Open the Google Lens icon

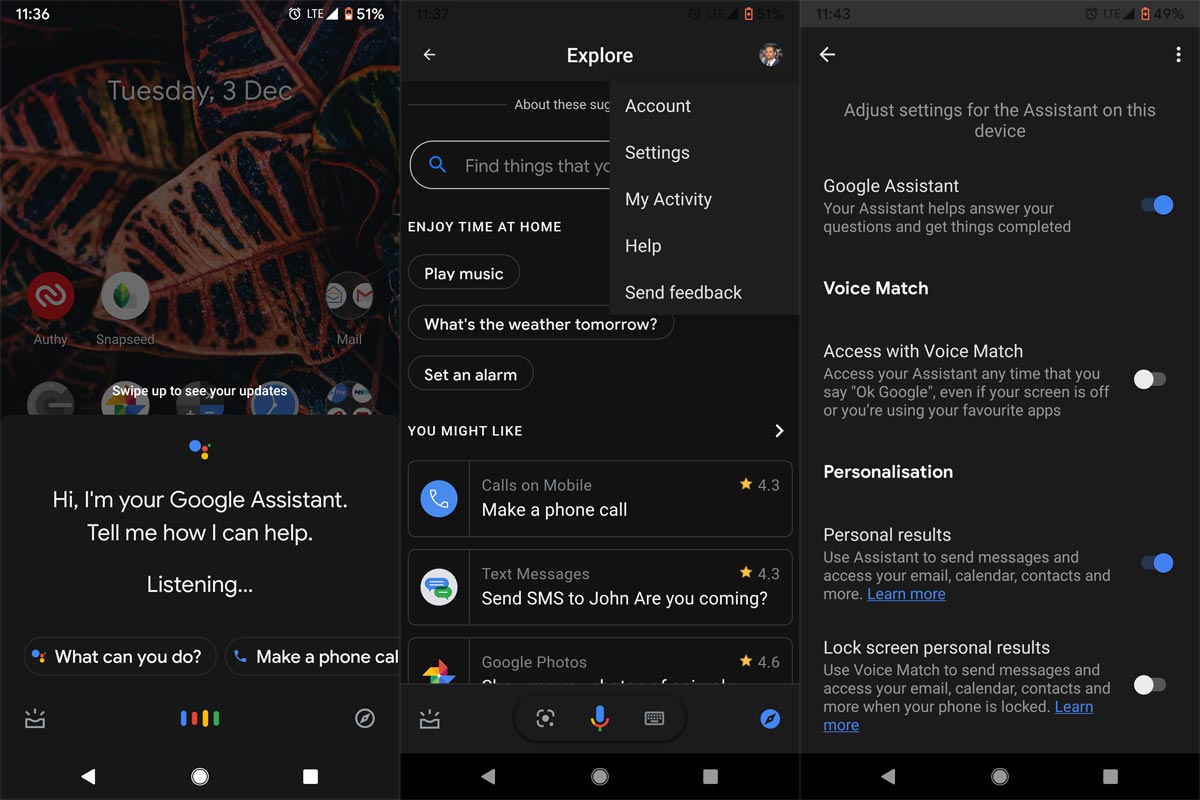click(x=545, y=718)
